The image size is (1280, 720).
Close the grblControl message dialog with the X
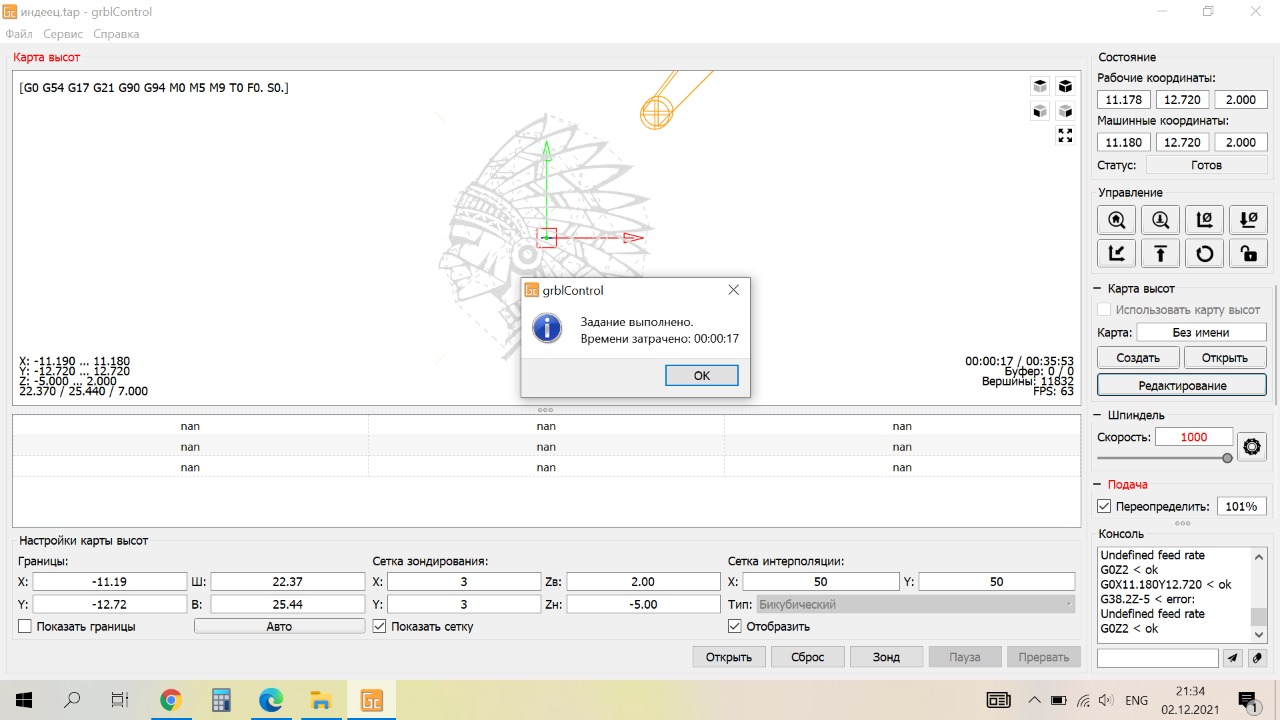pyautogui.click(x=733, y=290)
